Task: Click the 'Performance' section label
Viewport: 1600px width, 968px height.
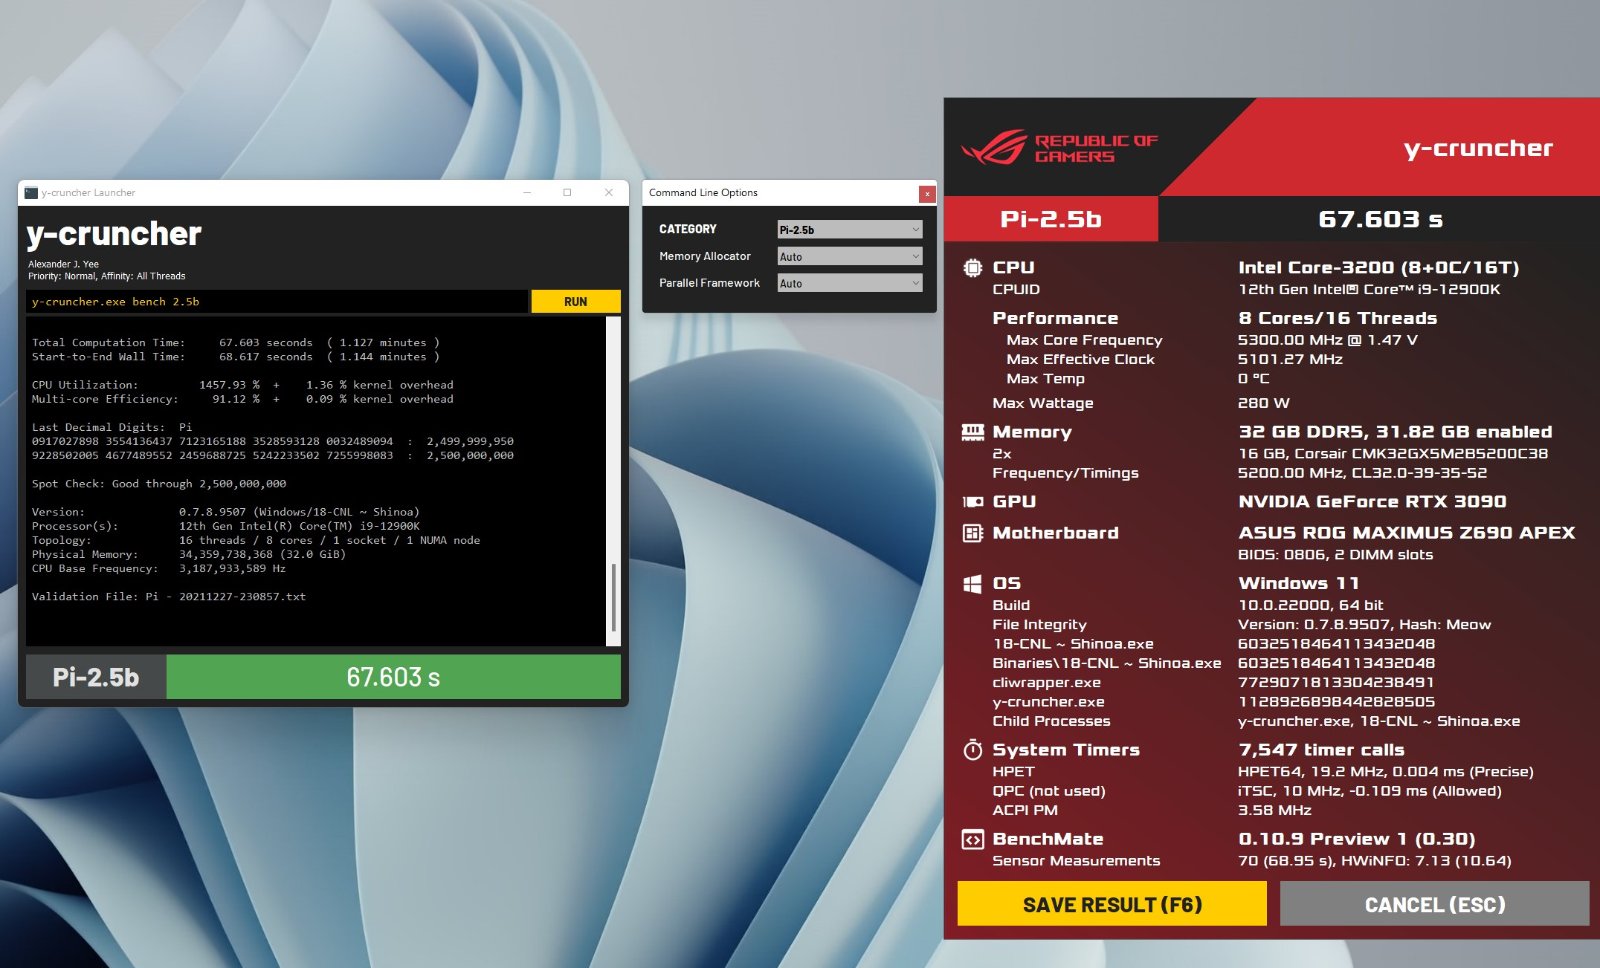Action: [1055, 318]
